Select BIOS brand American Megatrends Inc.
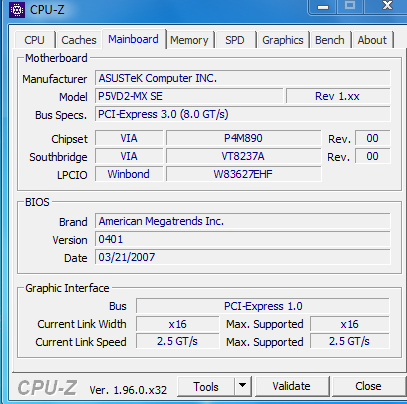Screen dimensions: 407x404 tap(243, 221)
